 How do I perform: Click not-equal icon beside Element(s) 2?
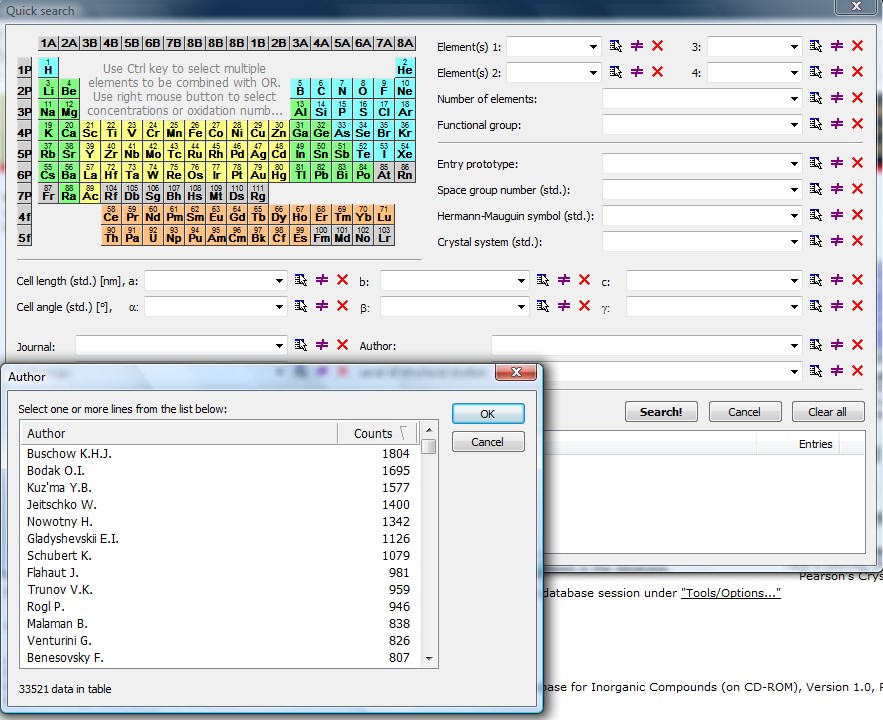tap(637, 72)
